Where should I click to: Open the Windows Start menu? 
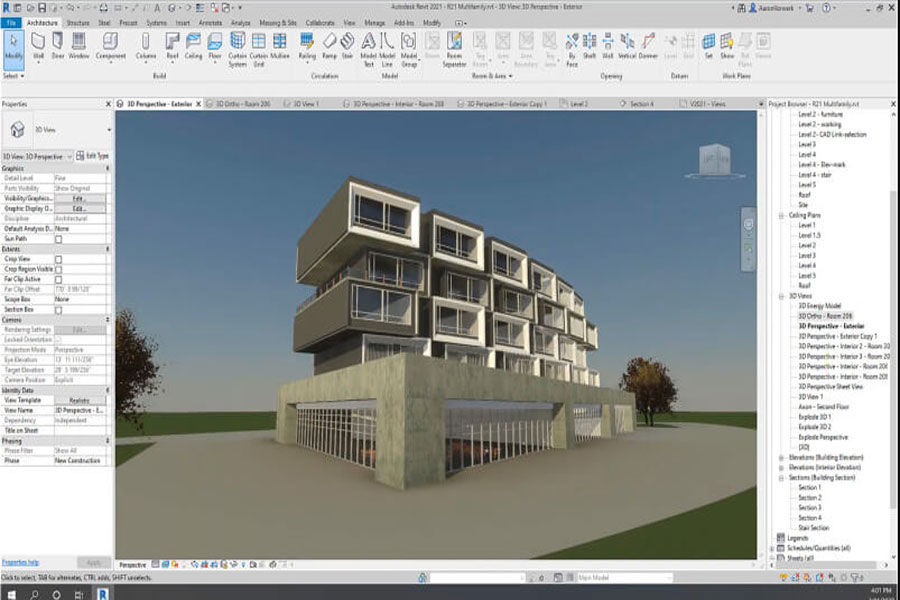tap(11, 594)
